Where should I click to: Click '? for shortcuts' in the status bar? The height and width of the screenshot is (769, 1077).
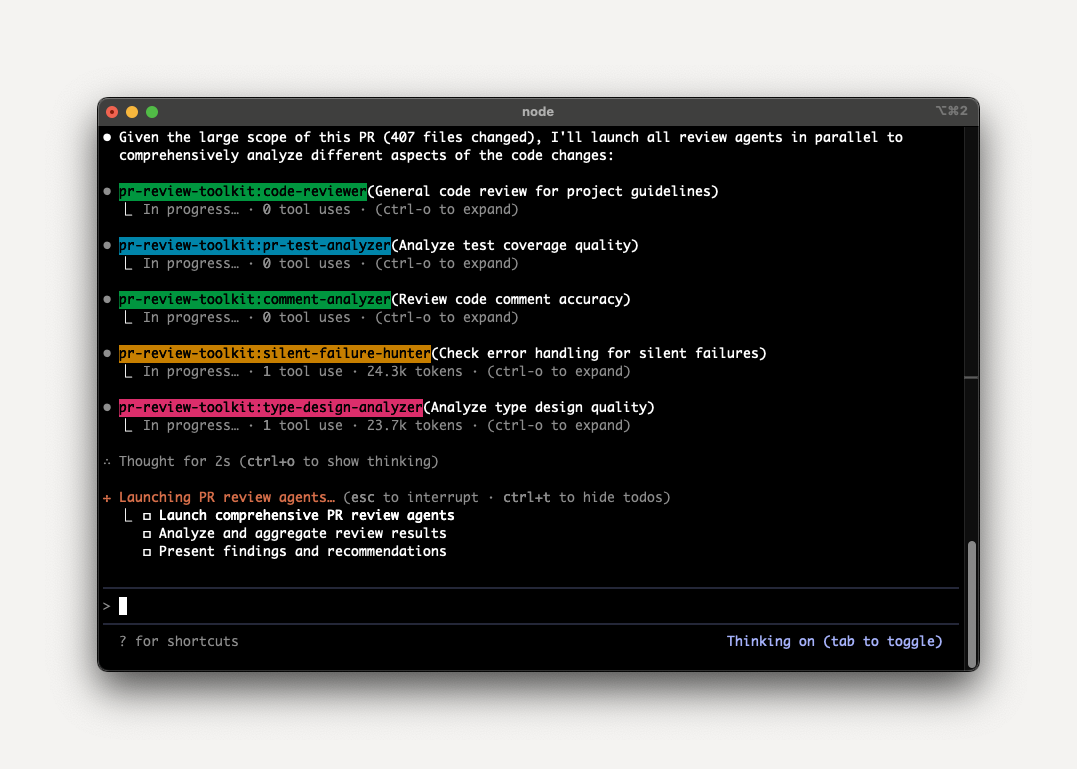coord(178,641)
